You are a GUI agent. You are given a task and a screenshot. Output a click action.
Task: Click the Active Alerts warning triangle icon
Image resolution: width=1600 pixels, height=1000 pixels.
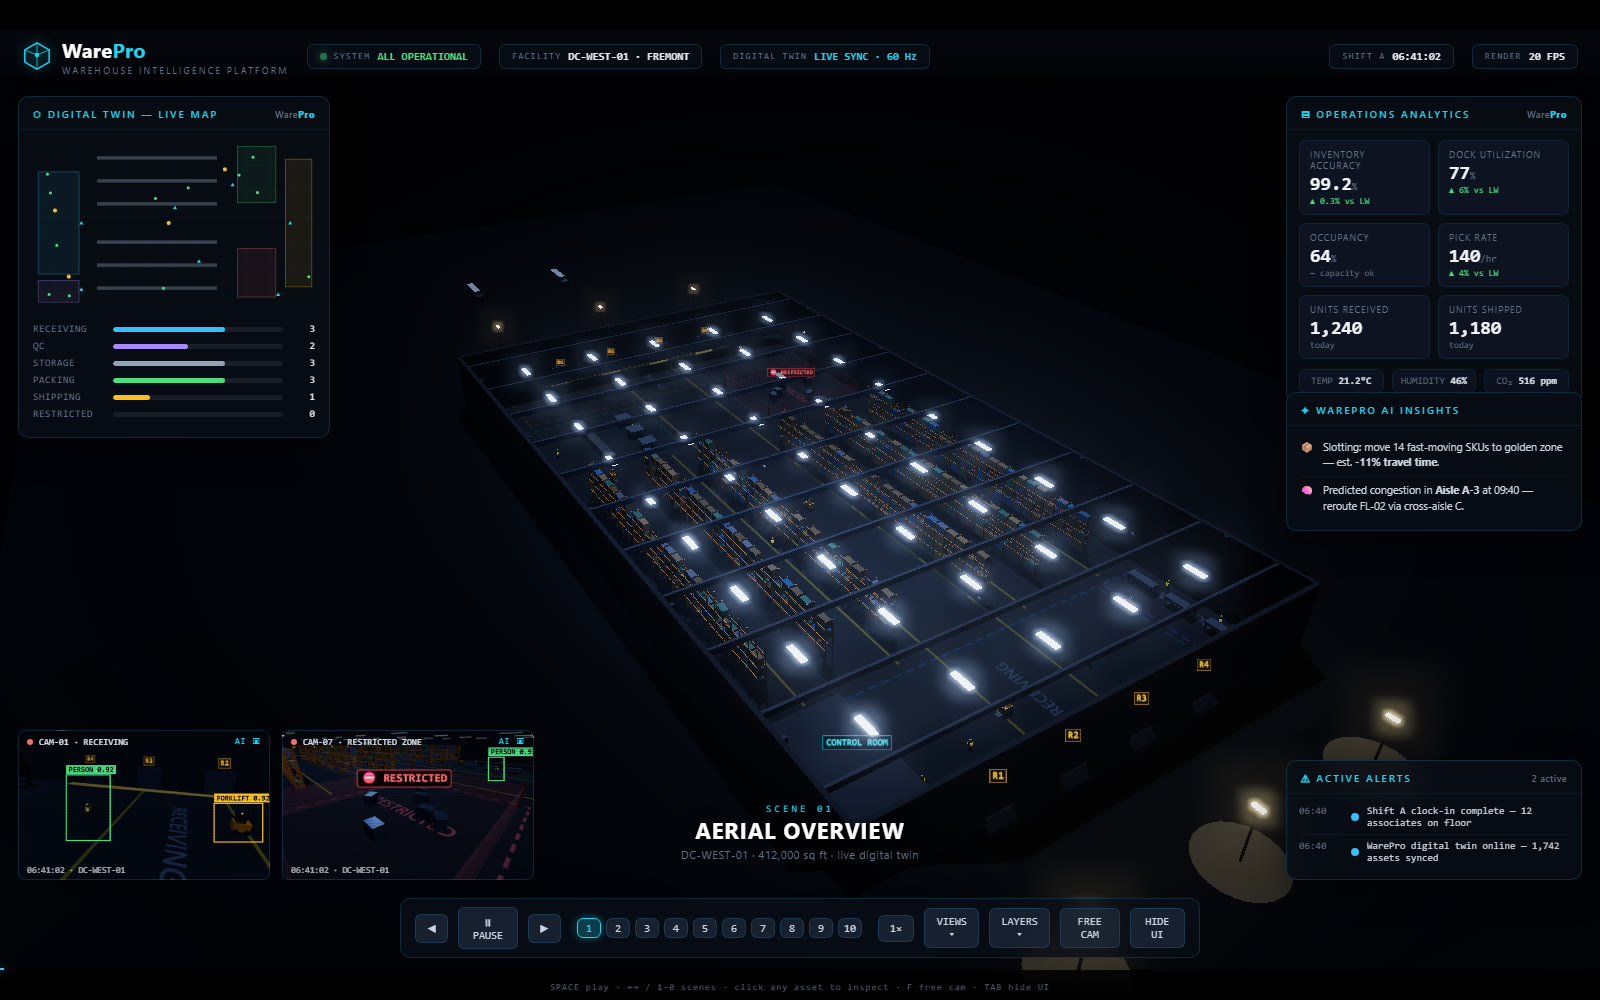tap(1305, 779)
